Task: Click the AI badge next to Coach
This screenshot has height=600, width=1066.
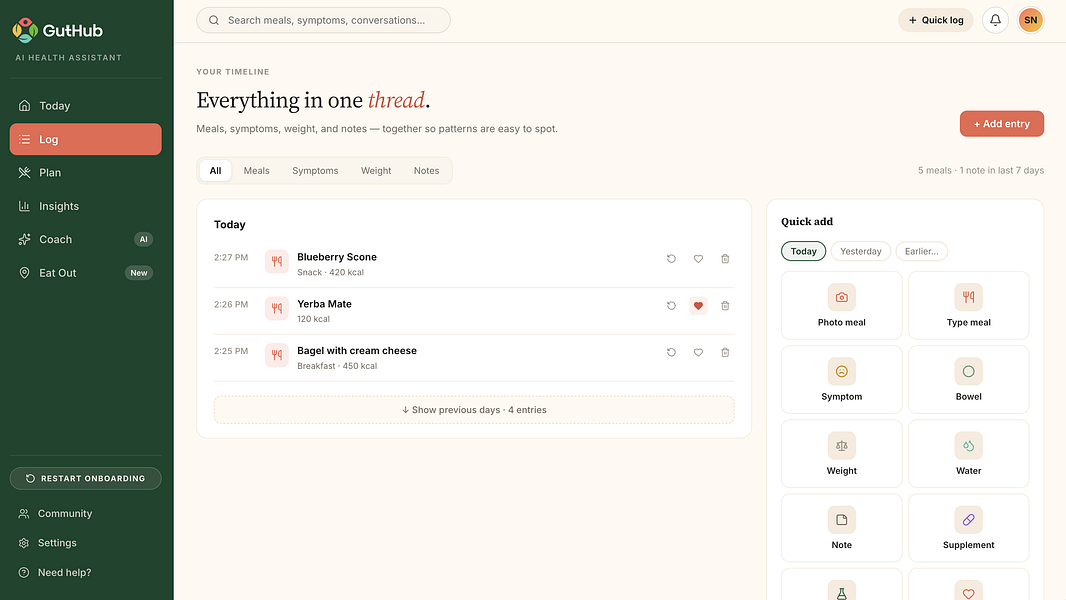Action: pyautogui.click(x=143, y=239)
